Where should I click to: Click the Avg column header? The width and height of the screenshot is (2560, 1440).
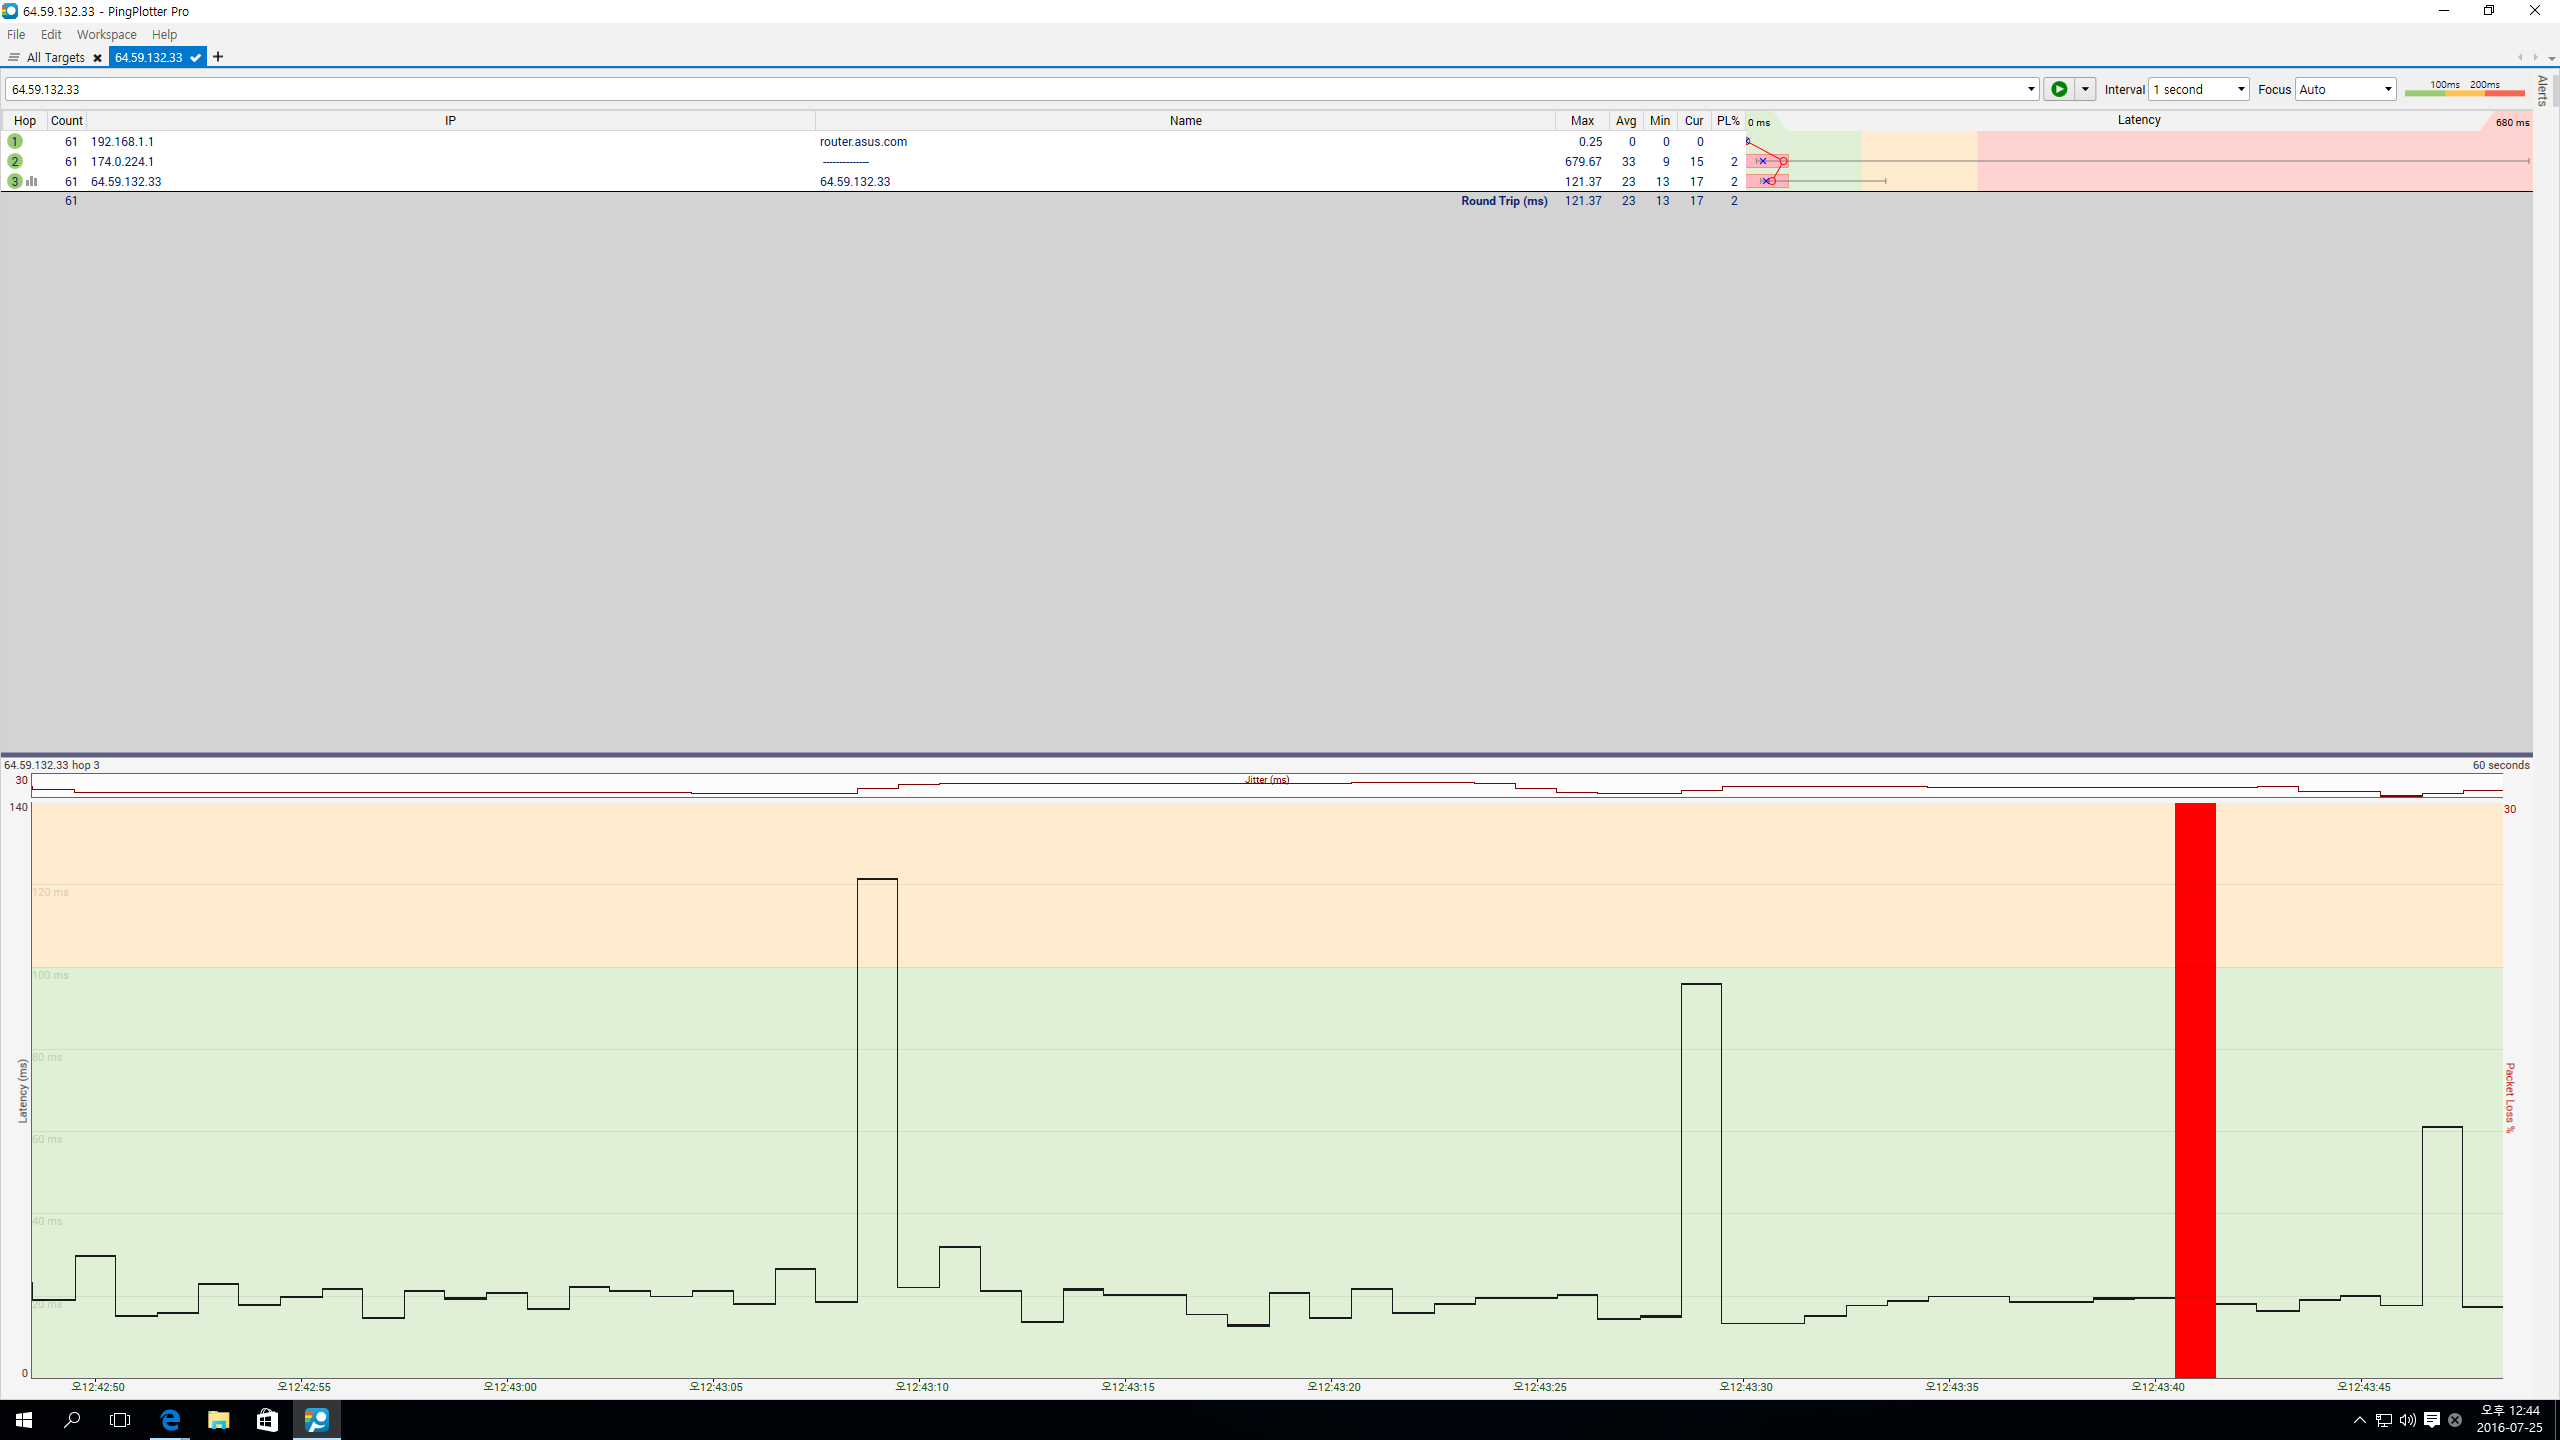point(1626,120)
